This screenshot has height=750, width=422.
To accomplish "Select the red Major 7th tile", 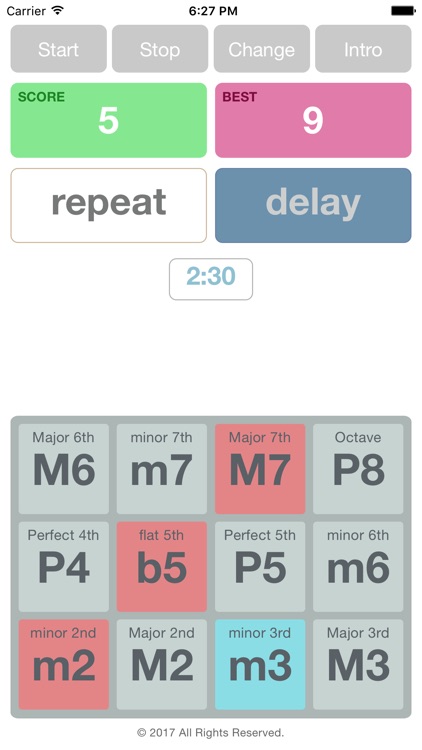I will (x=260, y=469).
